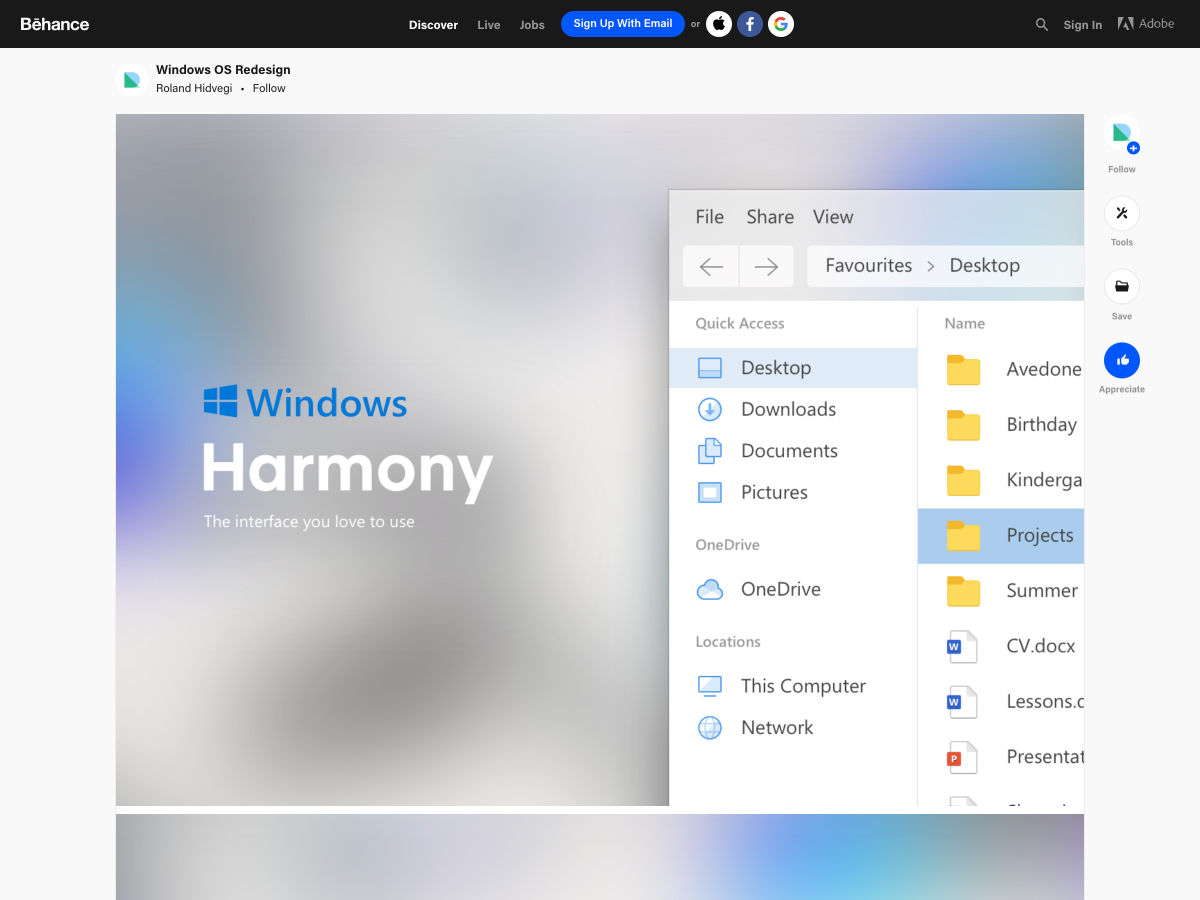Sign up with Facebook icon
Image resolution: width=1200 pixels, height=900 pixels.
[750, 24]
